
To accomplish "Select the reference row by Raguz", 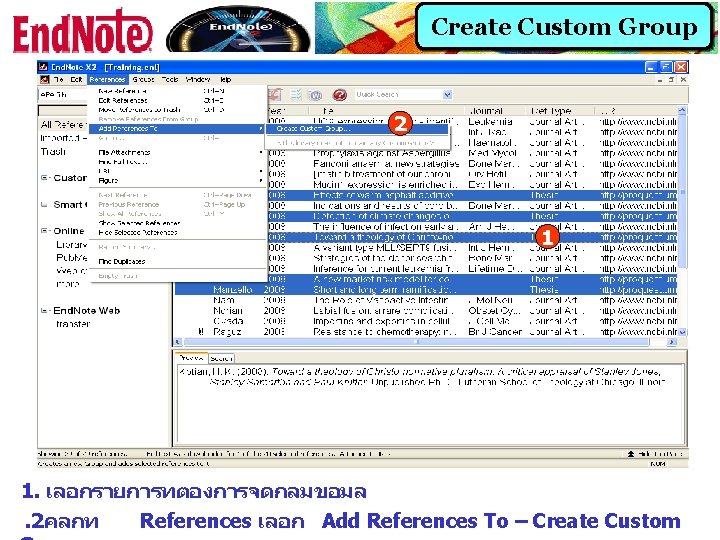I will pos(426,332).
